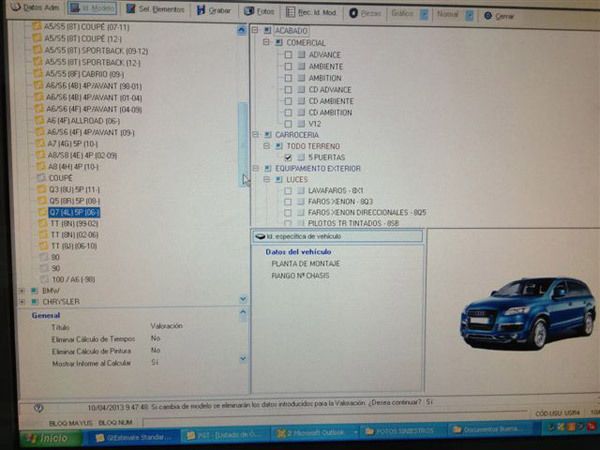Select A8/S8 (4E) 4P (02-09) model
Screen dimensions: 600x450
pyautogui.click(x=83, y=155)
